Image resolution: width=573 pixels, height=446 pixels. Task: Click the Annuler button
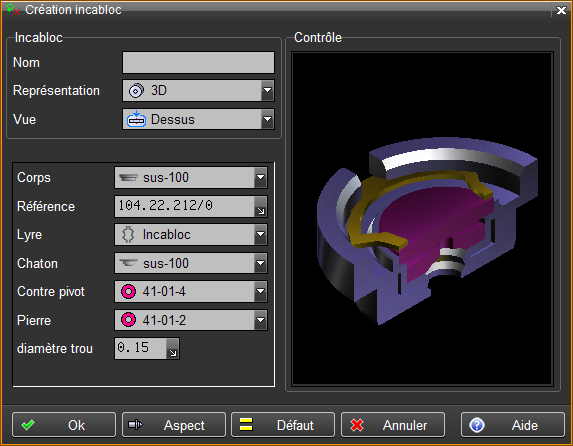[x=393, y=425]
